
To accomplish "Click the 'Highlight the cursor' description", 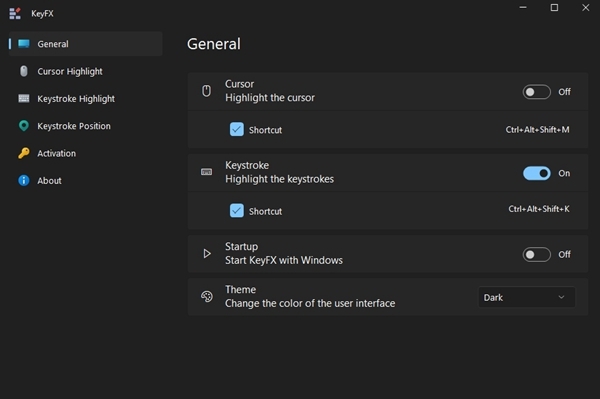I will click(x=270, y=98).
